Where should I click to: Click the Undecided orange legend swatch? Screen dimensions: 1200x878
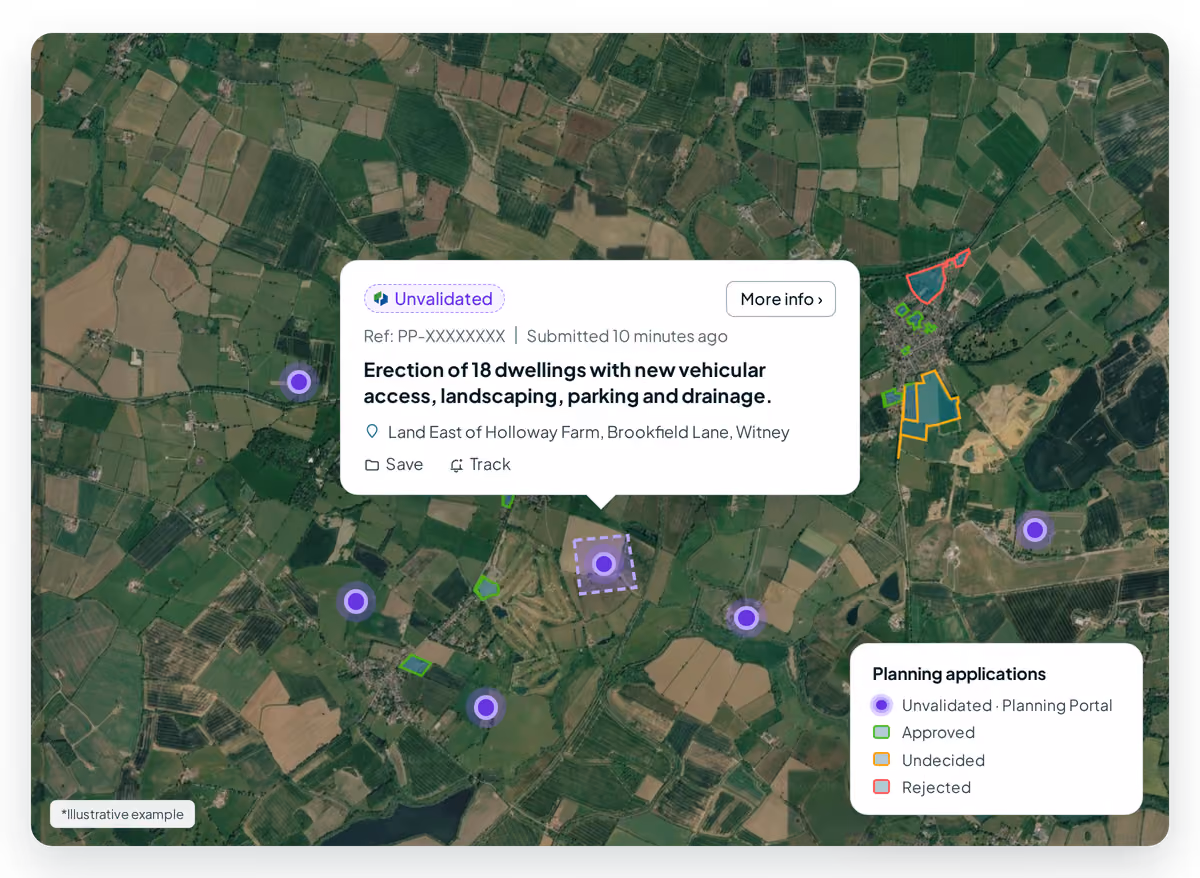pos(881,760)
